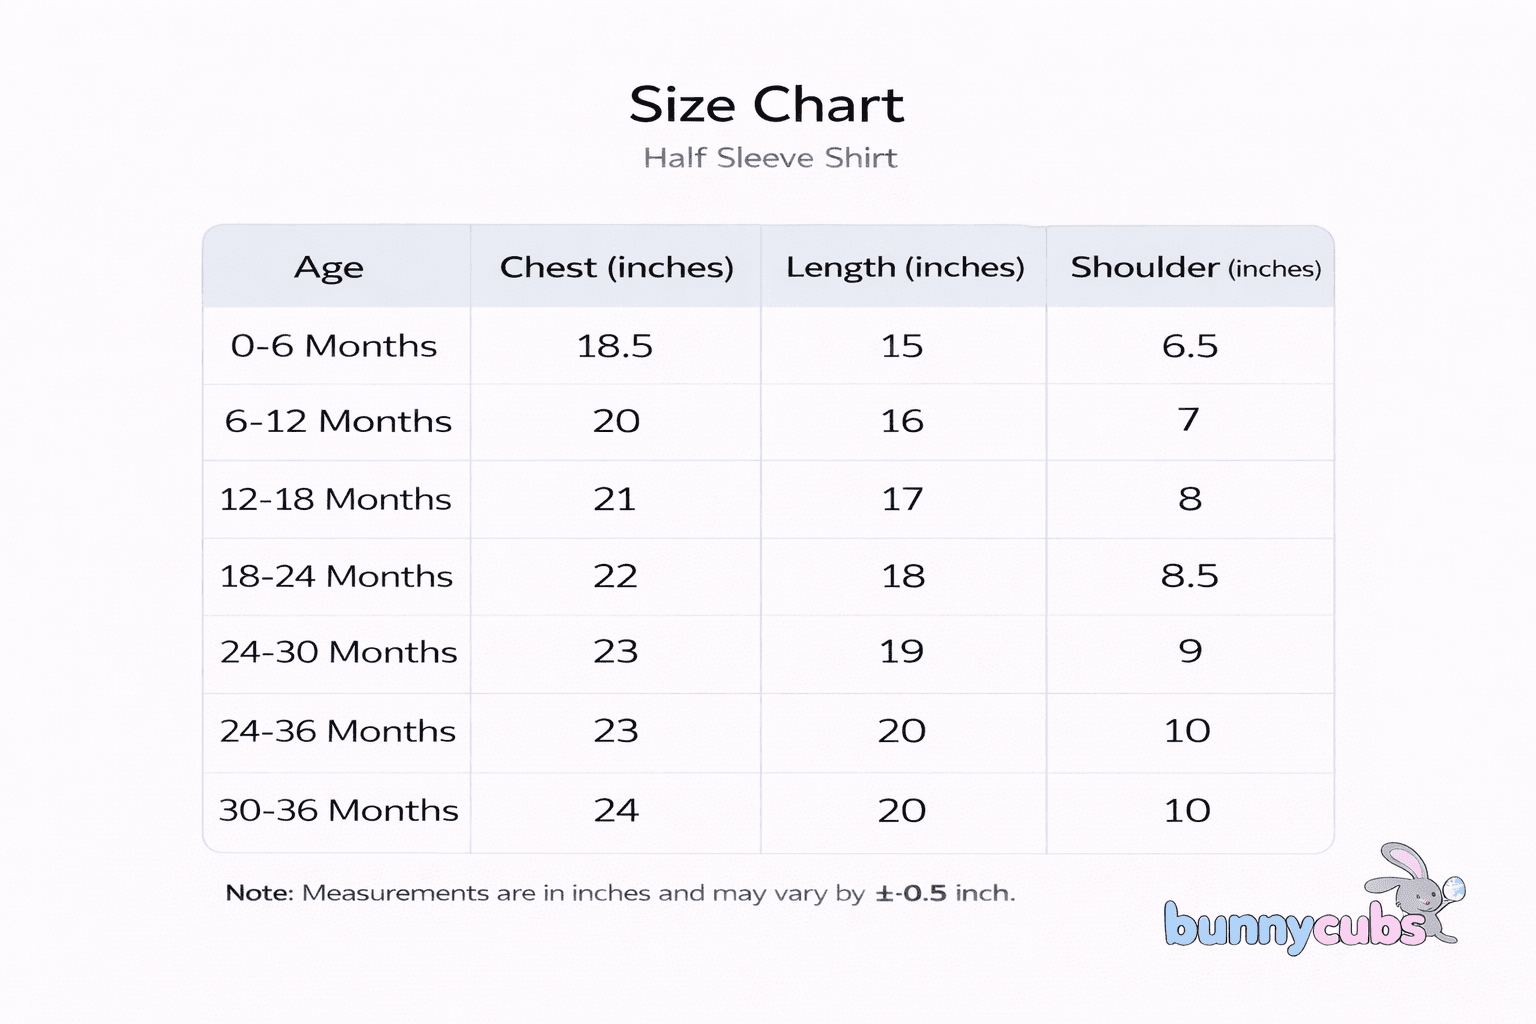
Task: Click chest value 24 for 30-36 Months
Action: click(x=616, y=810)
